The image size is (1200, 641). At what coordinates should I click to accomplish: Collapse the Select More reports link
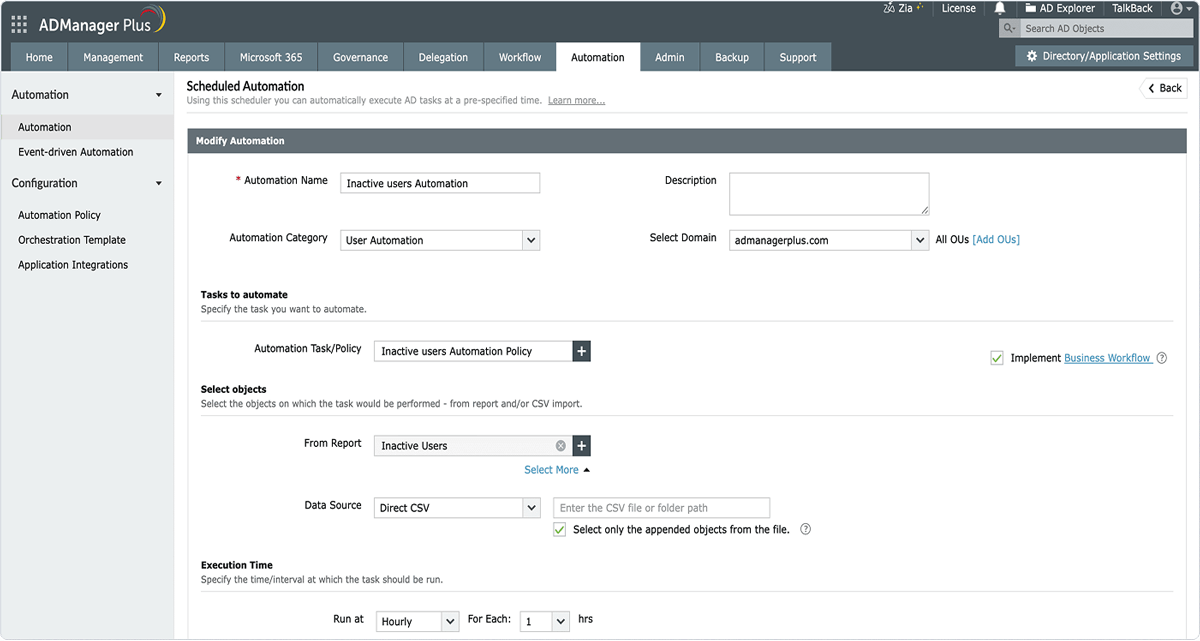(x=557, y=470)
